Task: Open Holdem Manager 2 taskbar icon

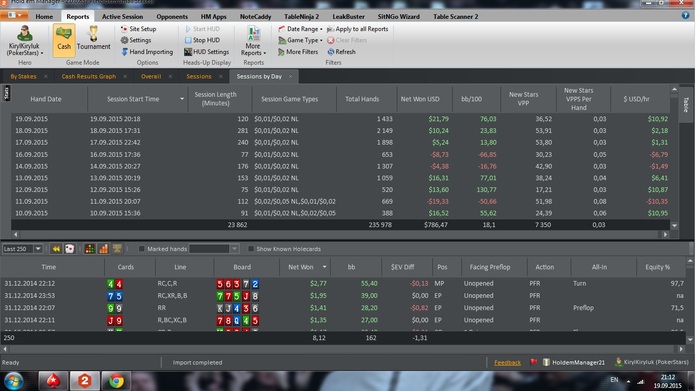Action: pos(84,381)
